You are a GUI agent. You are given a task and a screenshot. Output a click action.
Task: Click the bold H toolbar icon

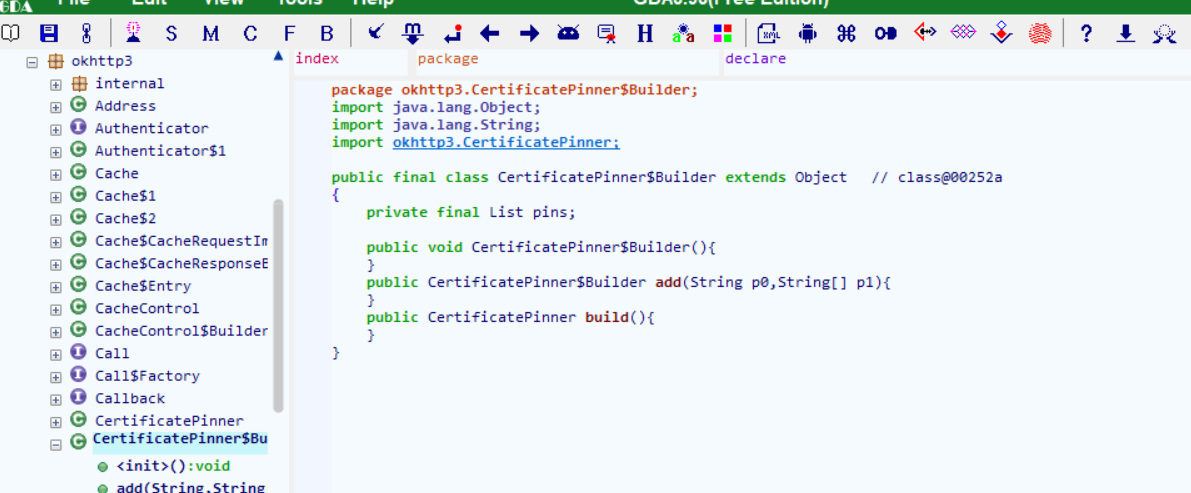645,33
